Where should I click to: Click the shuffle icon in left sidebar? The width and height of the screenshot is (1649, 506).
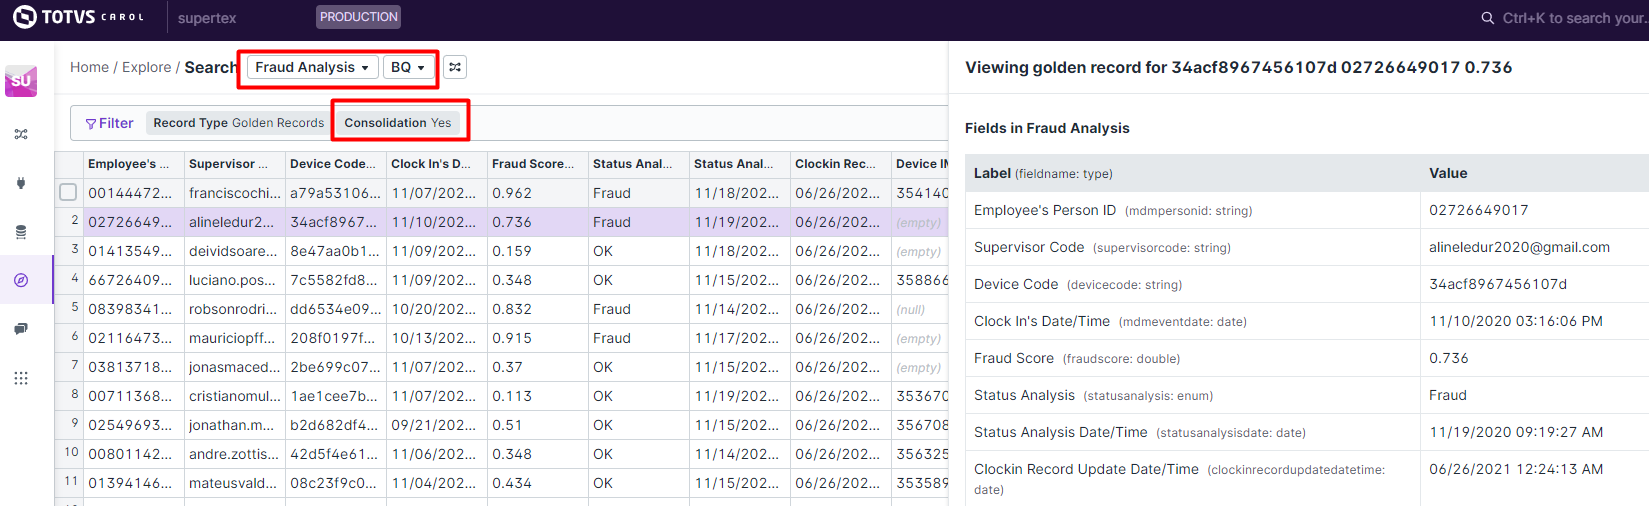tap(21, 134)
